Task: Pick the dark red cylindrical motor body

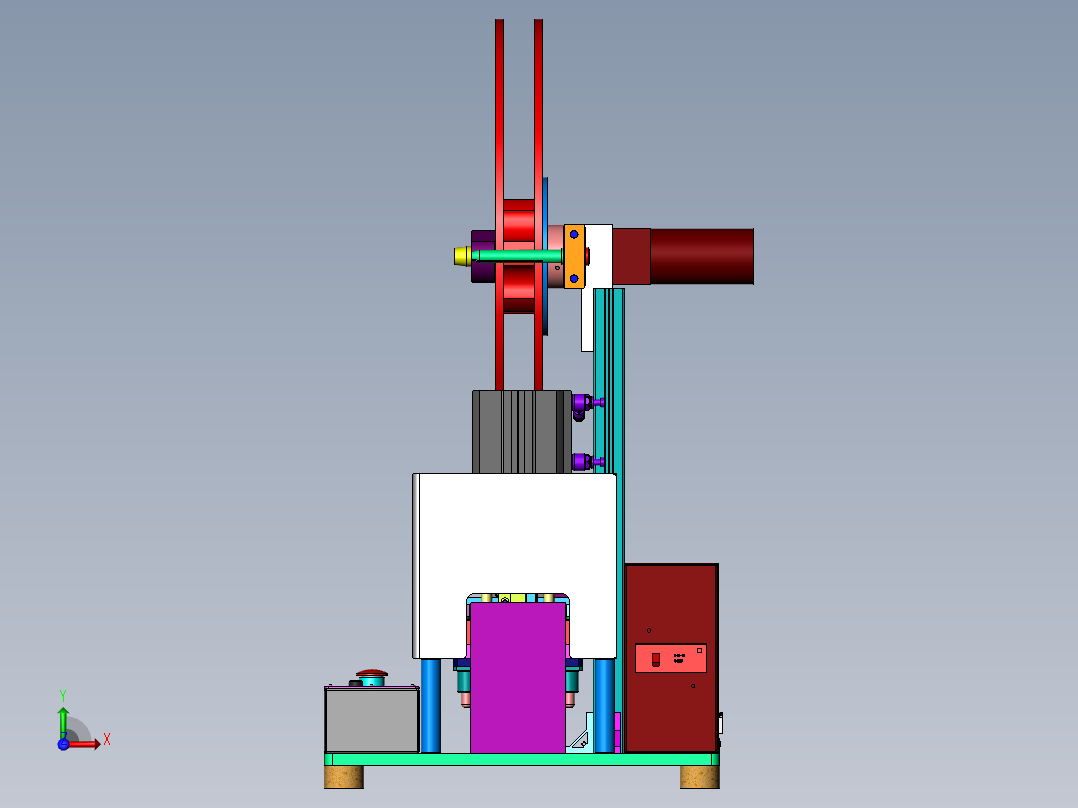Action: 702,256
